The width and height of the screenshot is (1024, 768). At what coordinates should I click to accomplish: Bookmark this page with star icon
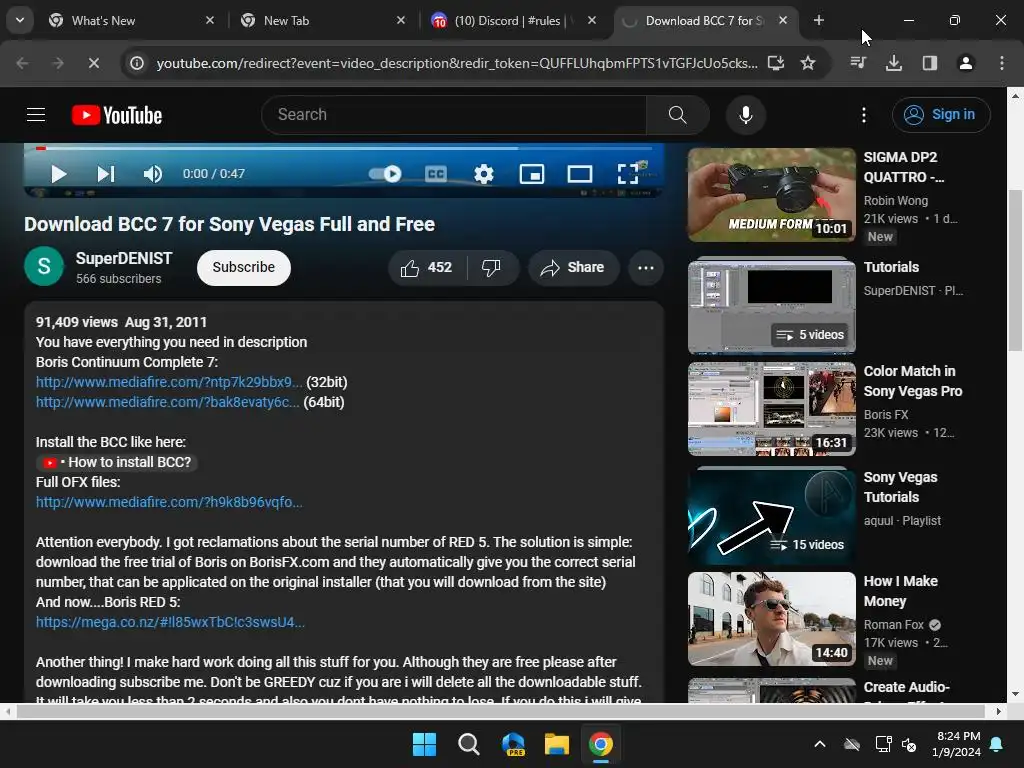coord(808,63)
